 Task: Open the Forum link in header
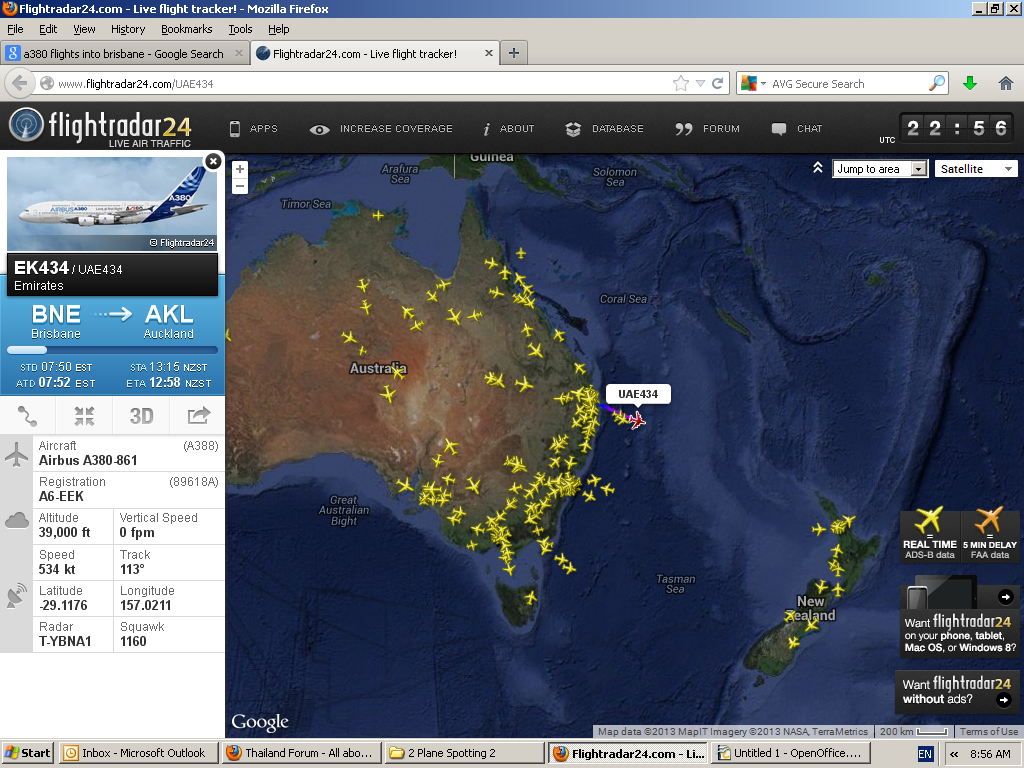pos(708,129)
